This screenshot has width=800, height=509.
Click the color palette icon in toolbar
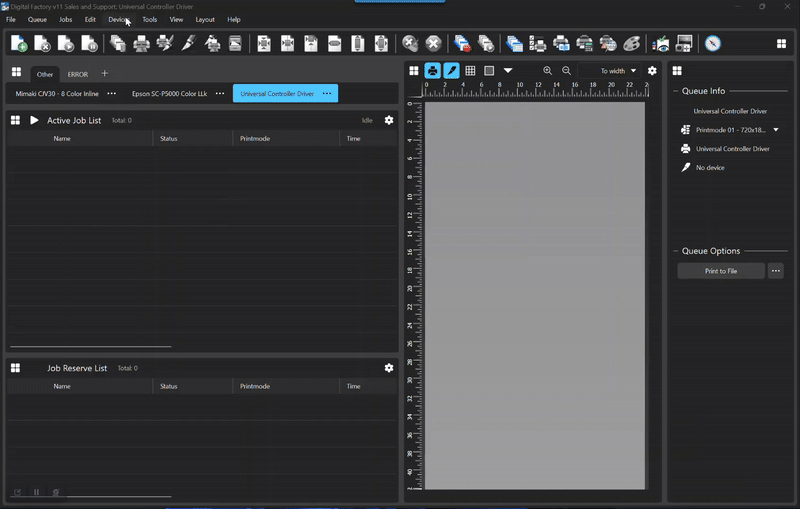631,43
